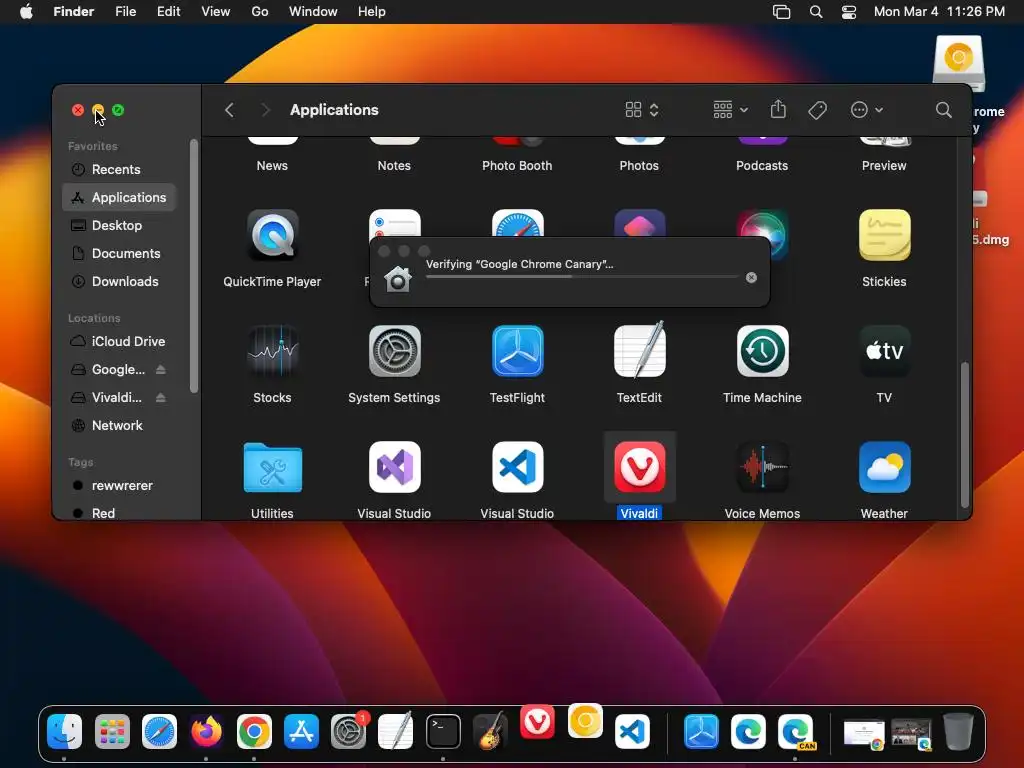The width and height of the screenshot is (1024, 768).
Task: Open the Stocks app icon
Action: coord(272,351)
